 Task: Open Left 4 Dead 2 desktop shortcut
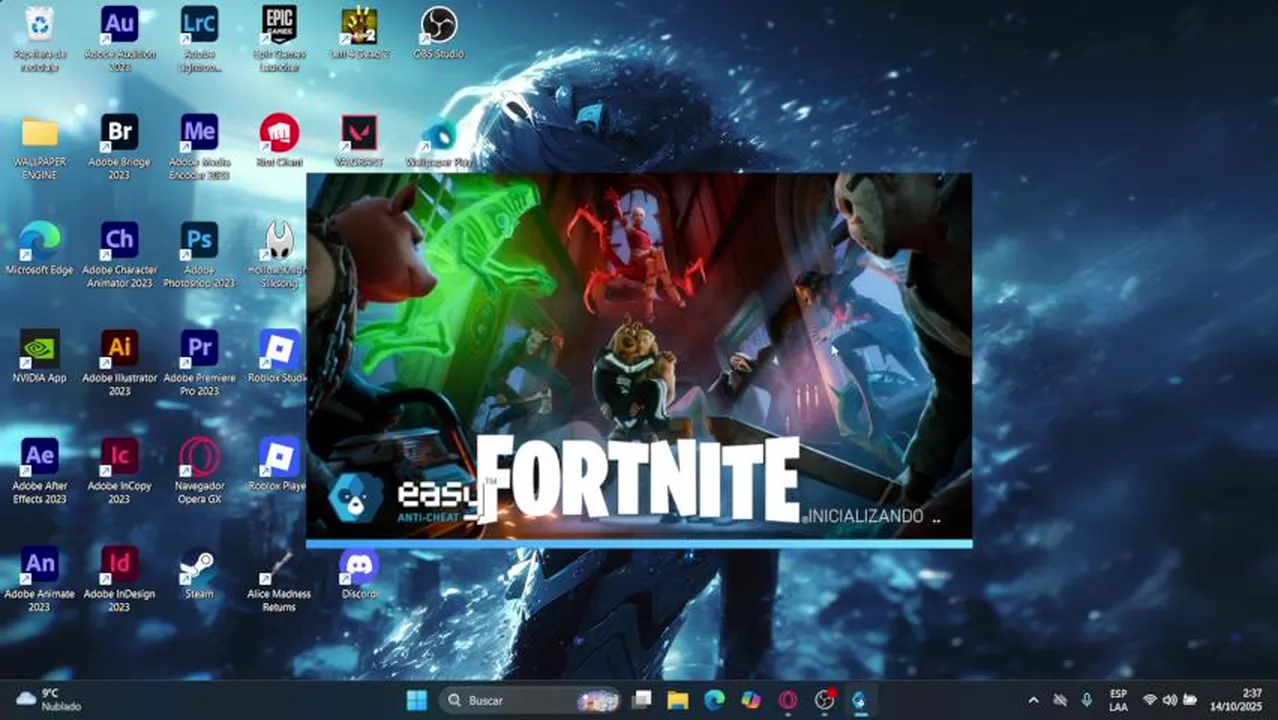[359, 32]
